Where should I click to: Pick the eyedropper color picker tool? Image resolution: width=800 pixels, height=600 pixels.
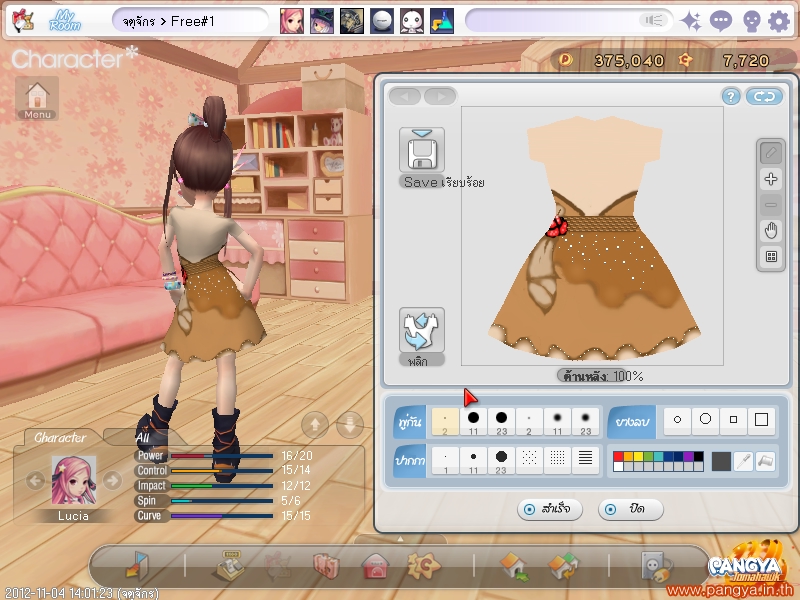pos(743,461)
